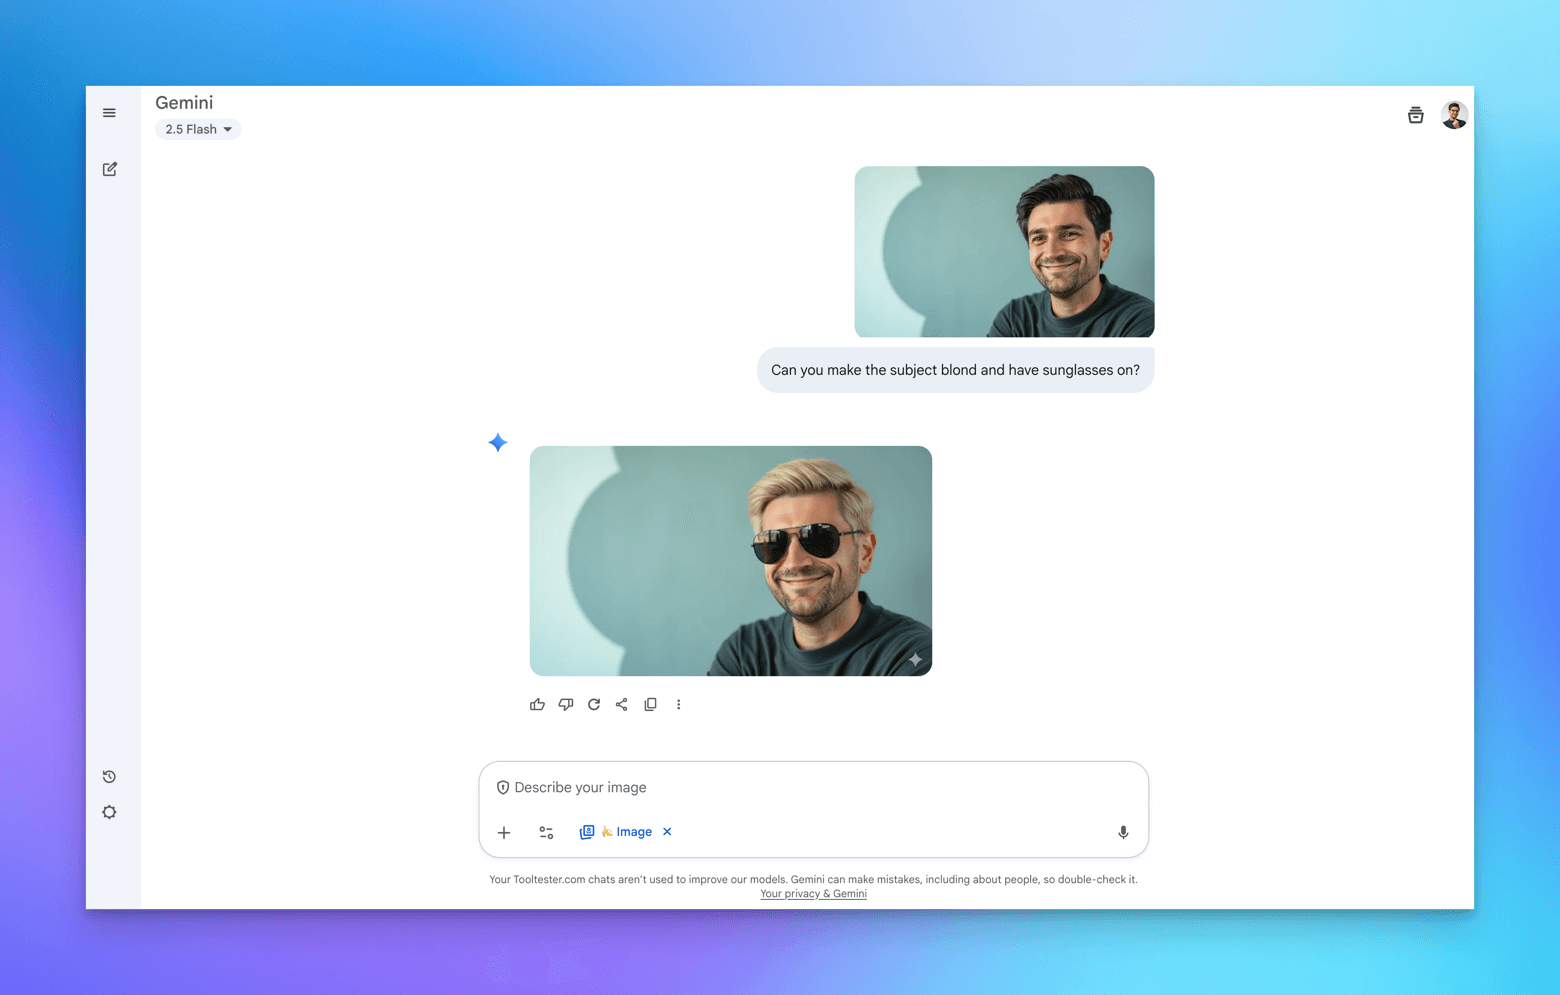Open the hamburger main menu
This screenshot has width=1560, height=995.
(x=109, y=113)
